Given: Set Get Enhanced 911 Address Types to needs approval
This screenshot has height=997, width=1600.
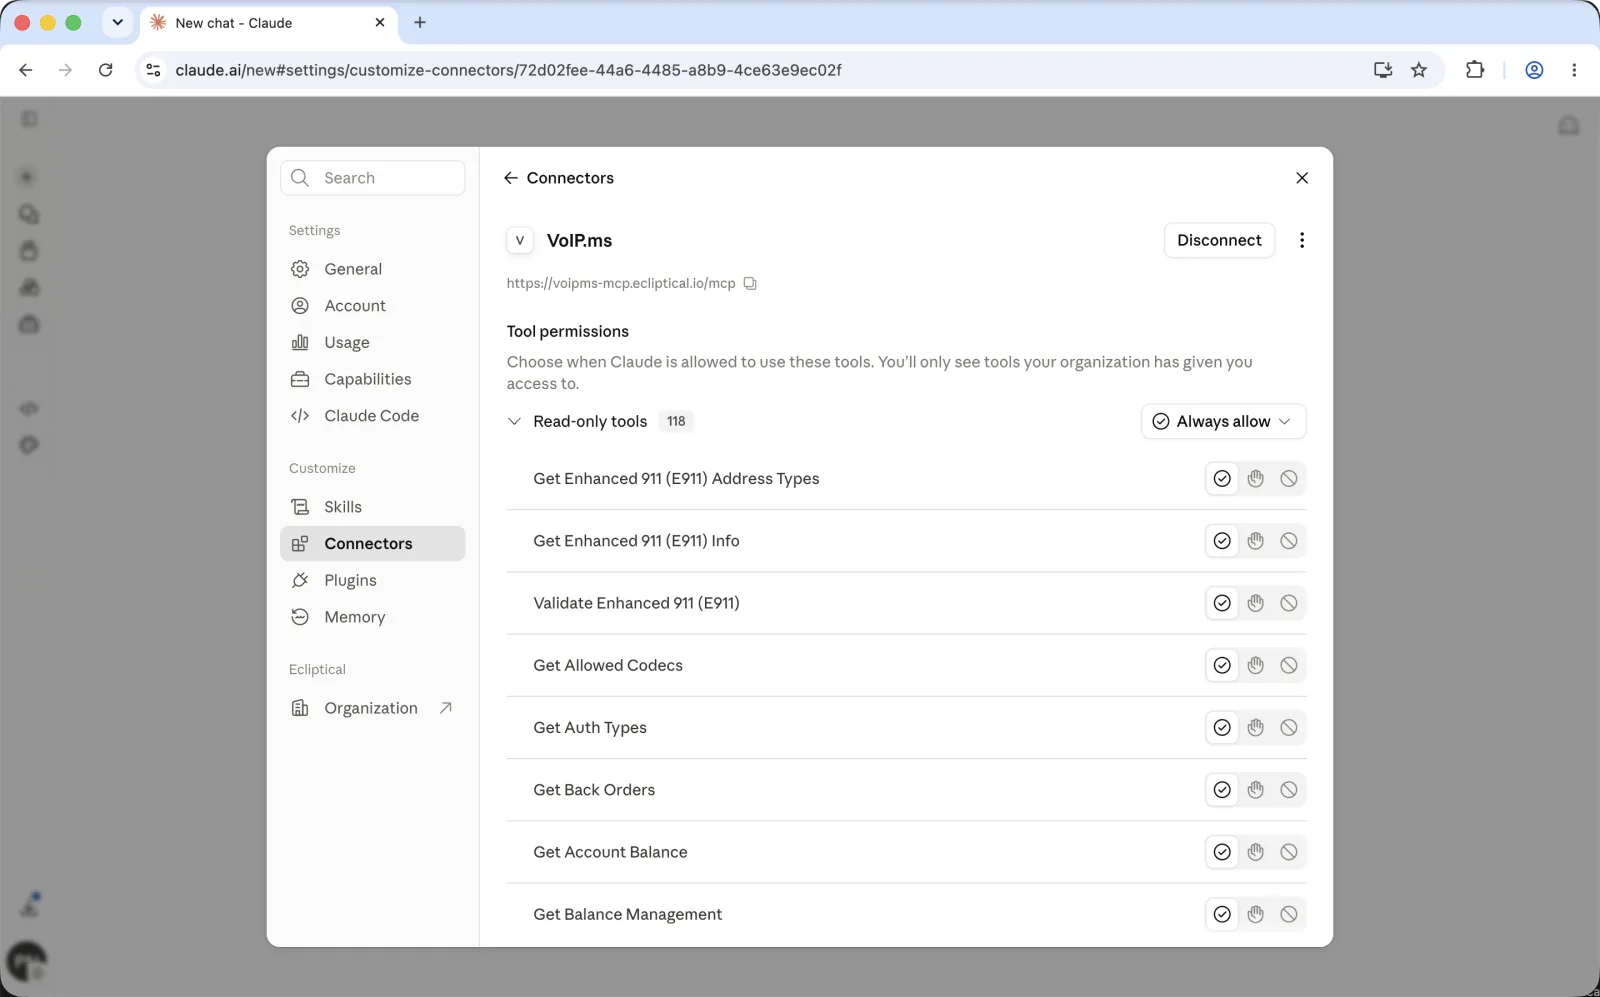Looking at the screenshot, I should coord(1256,479).
